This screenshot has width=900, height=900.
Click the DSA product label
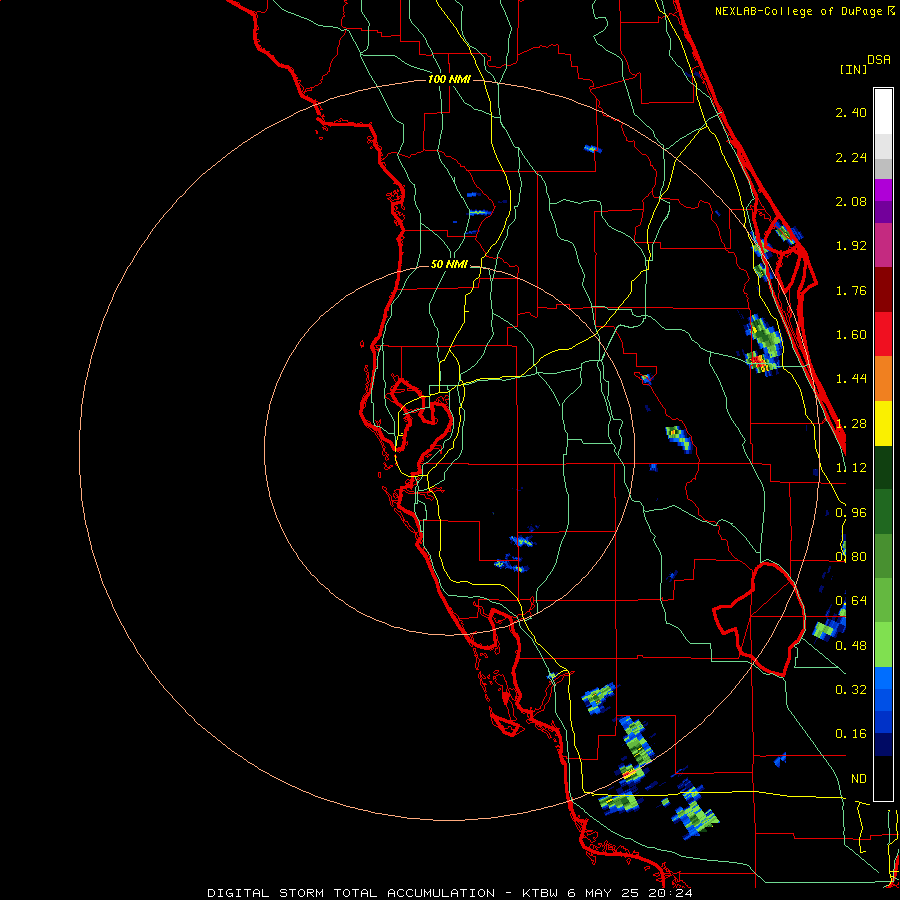[x=879, y=60]
